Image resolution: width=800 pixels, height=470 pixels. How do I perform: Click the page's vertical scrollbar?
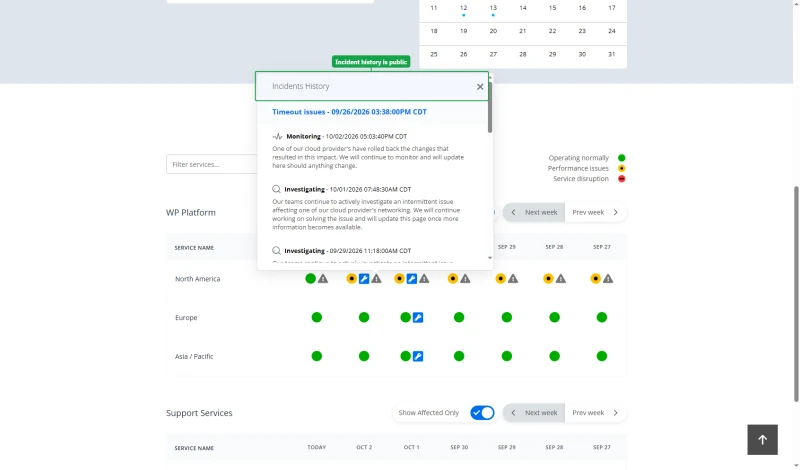pyautogui.click(x=796, y=294)
